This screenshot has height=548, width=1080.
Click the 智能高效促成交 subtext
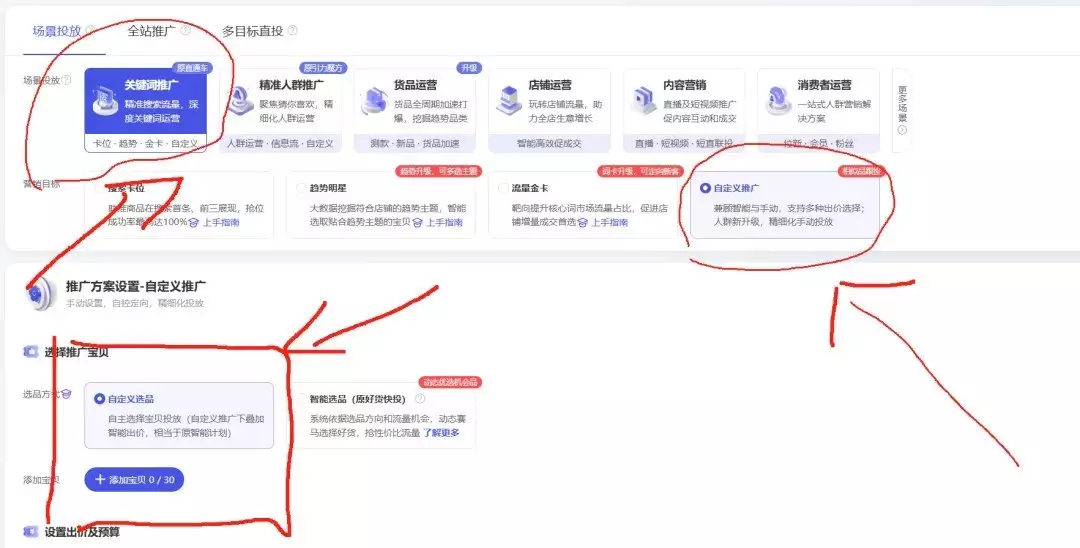(x=549, y=143)
